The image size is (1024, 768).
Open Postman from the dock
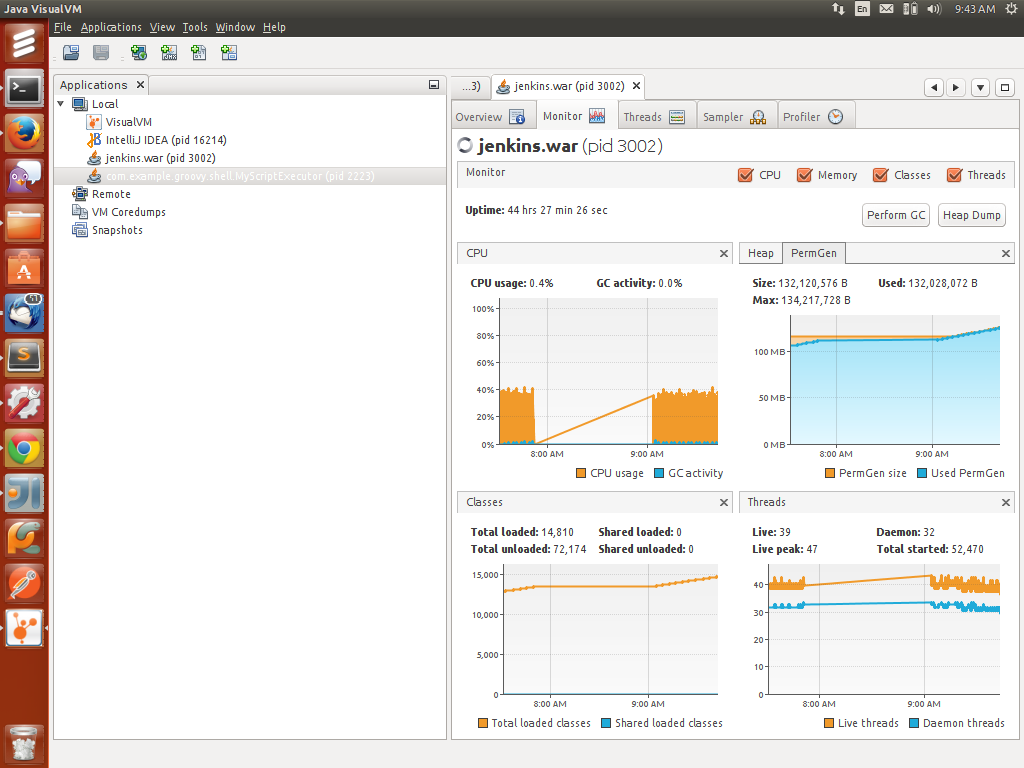24,583
